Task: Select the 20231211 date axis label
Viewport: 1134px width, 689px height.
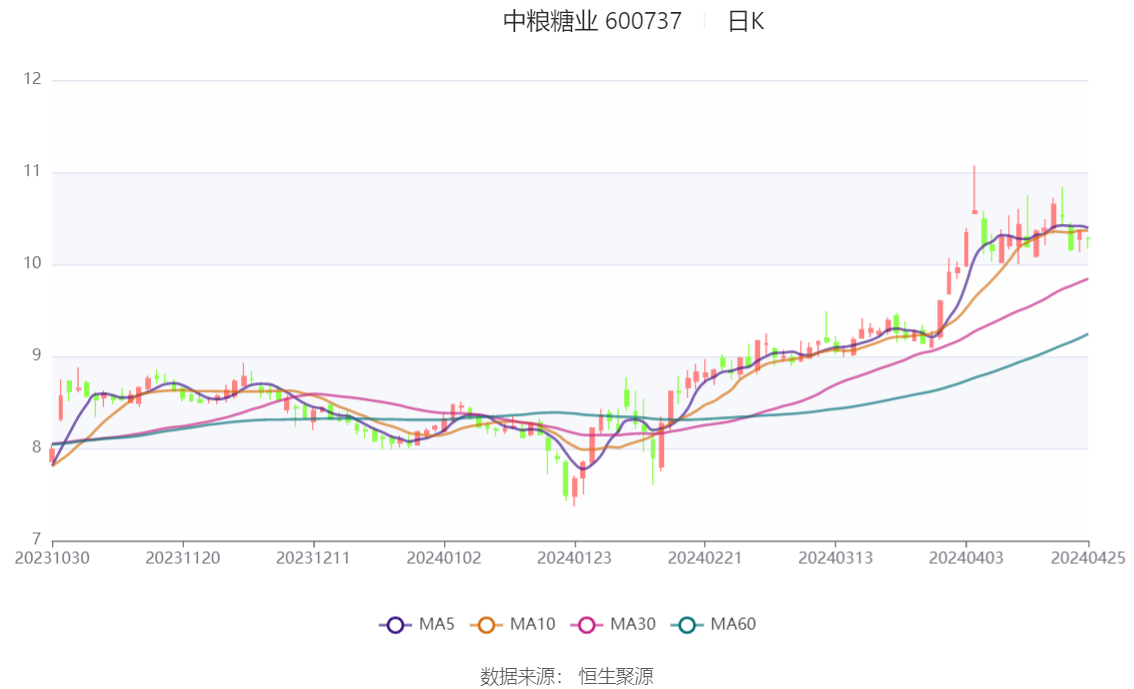Action: 313,558
